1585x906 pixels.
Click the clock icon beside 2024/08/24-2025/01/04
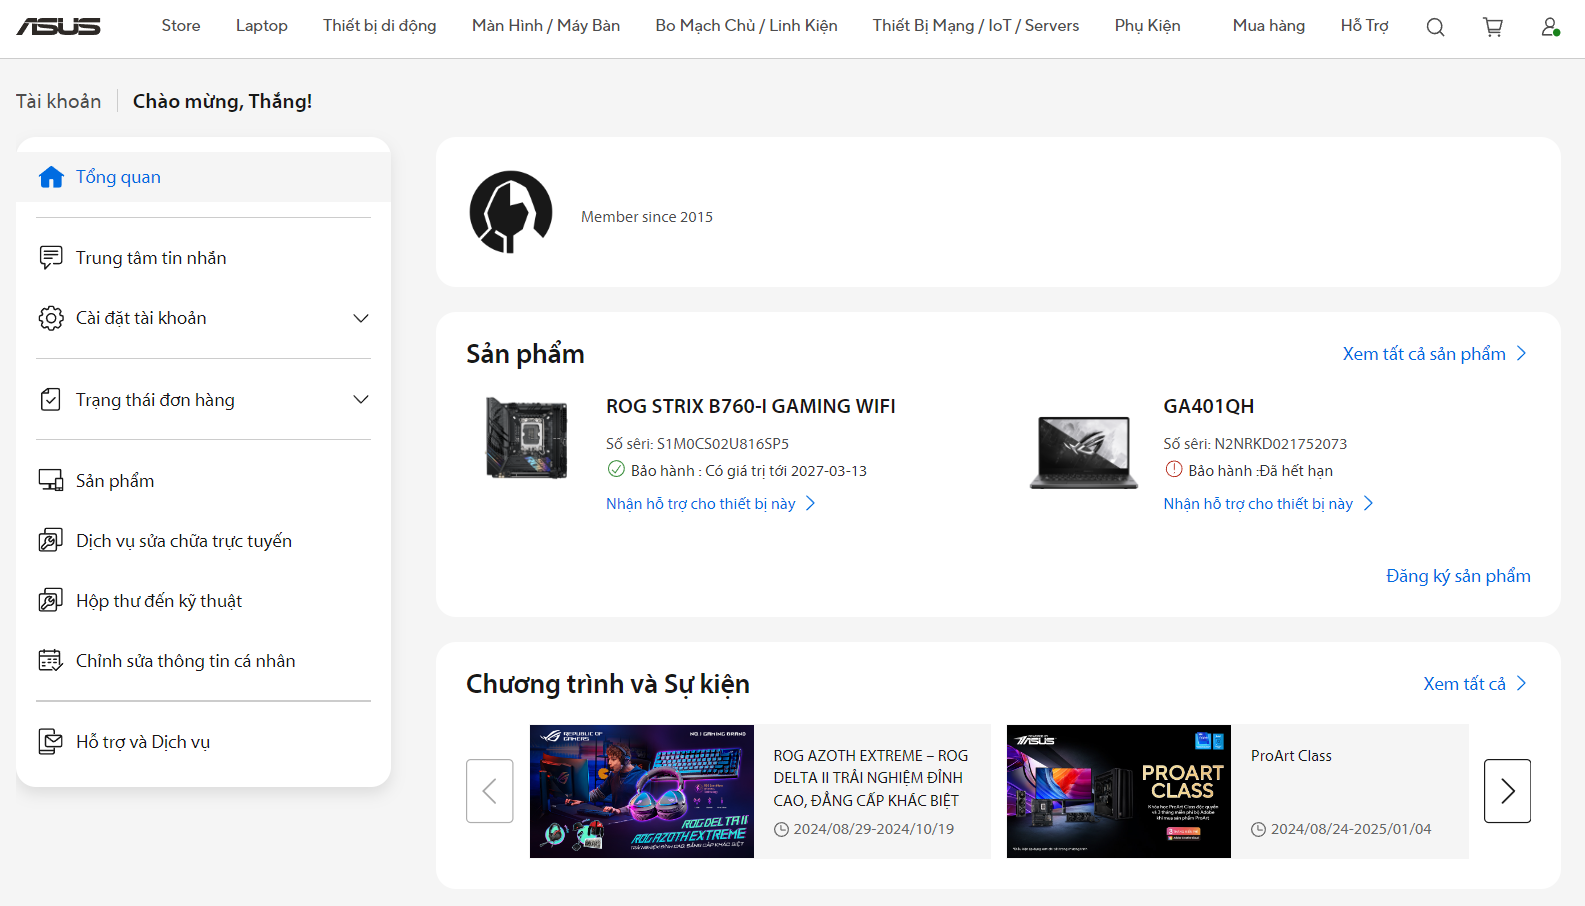1259,830
